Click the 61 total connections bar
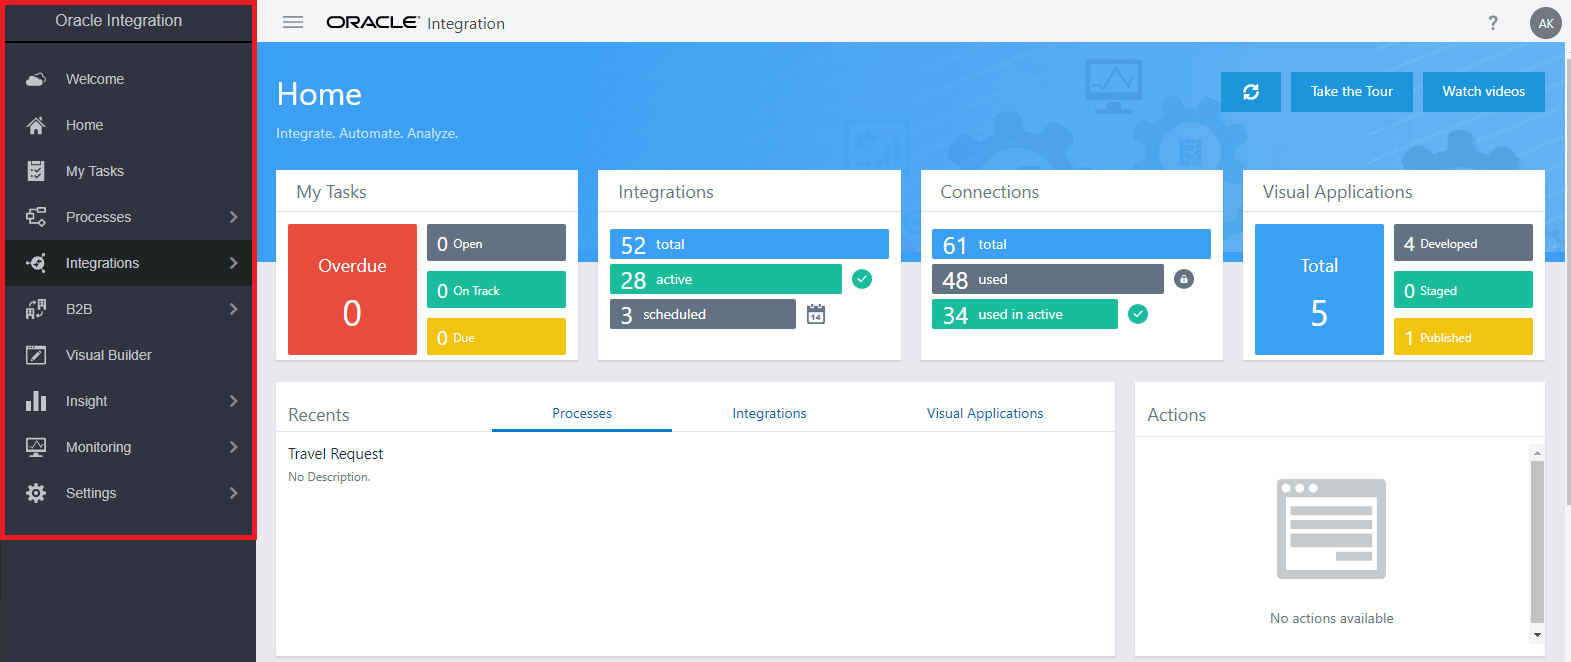The width and height of the screenshot is (1571, 662). pos(1071,244)
